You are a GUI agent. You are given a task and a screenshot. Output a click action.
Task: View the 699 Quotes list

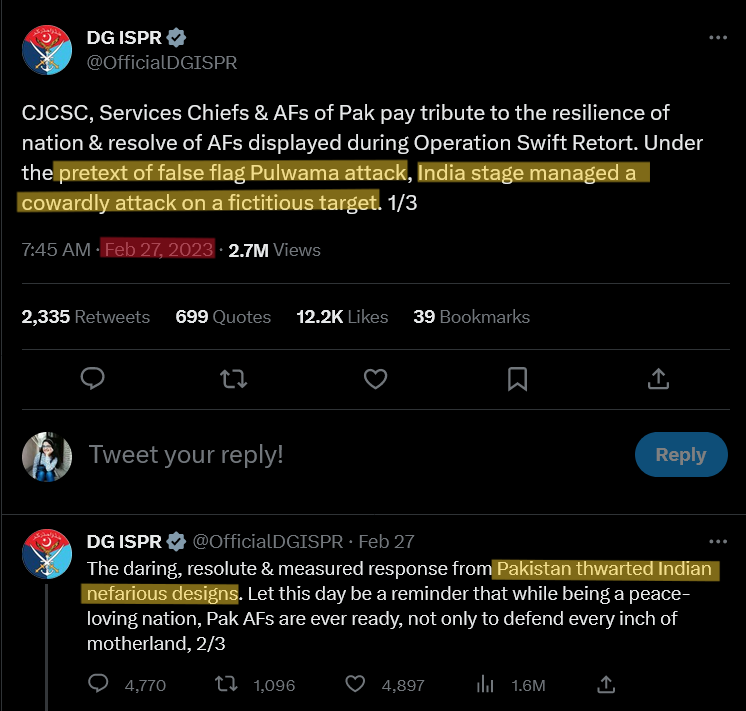click(223, 317)
